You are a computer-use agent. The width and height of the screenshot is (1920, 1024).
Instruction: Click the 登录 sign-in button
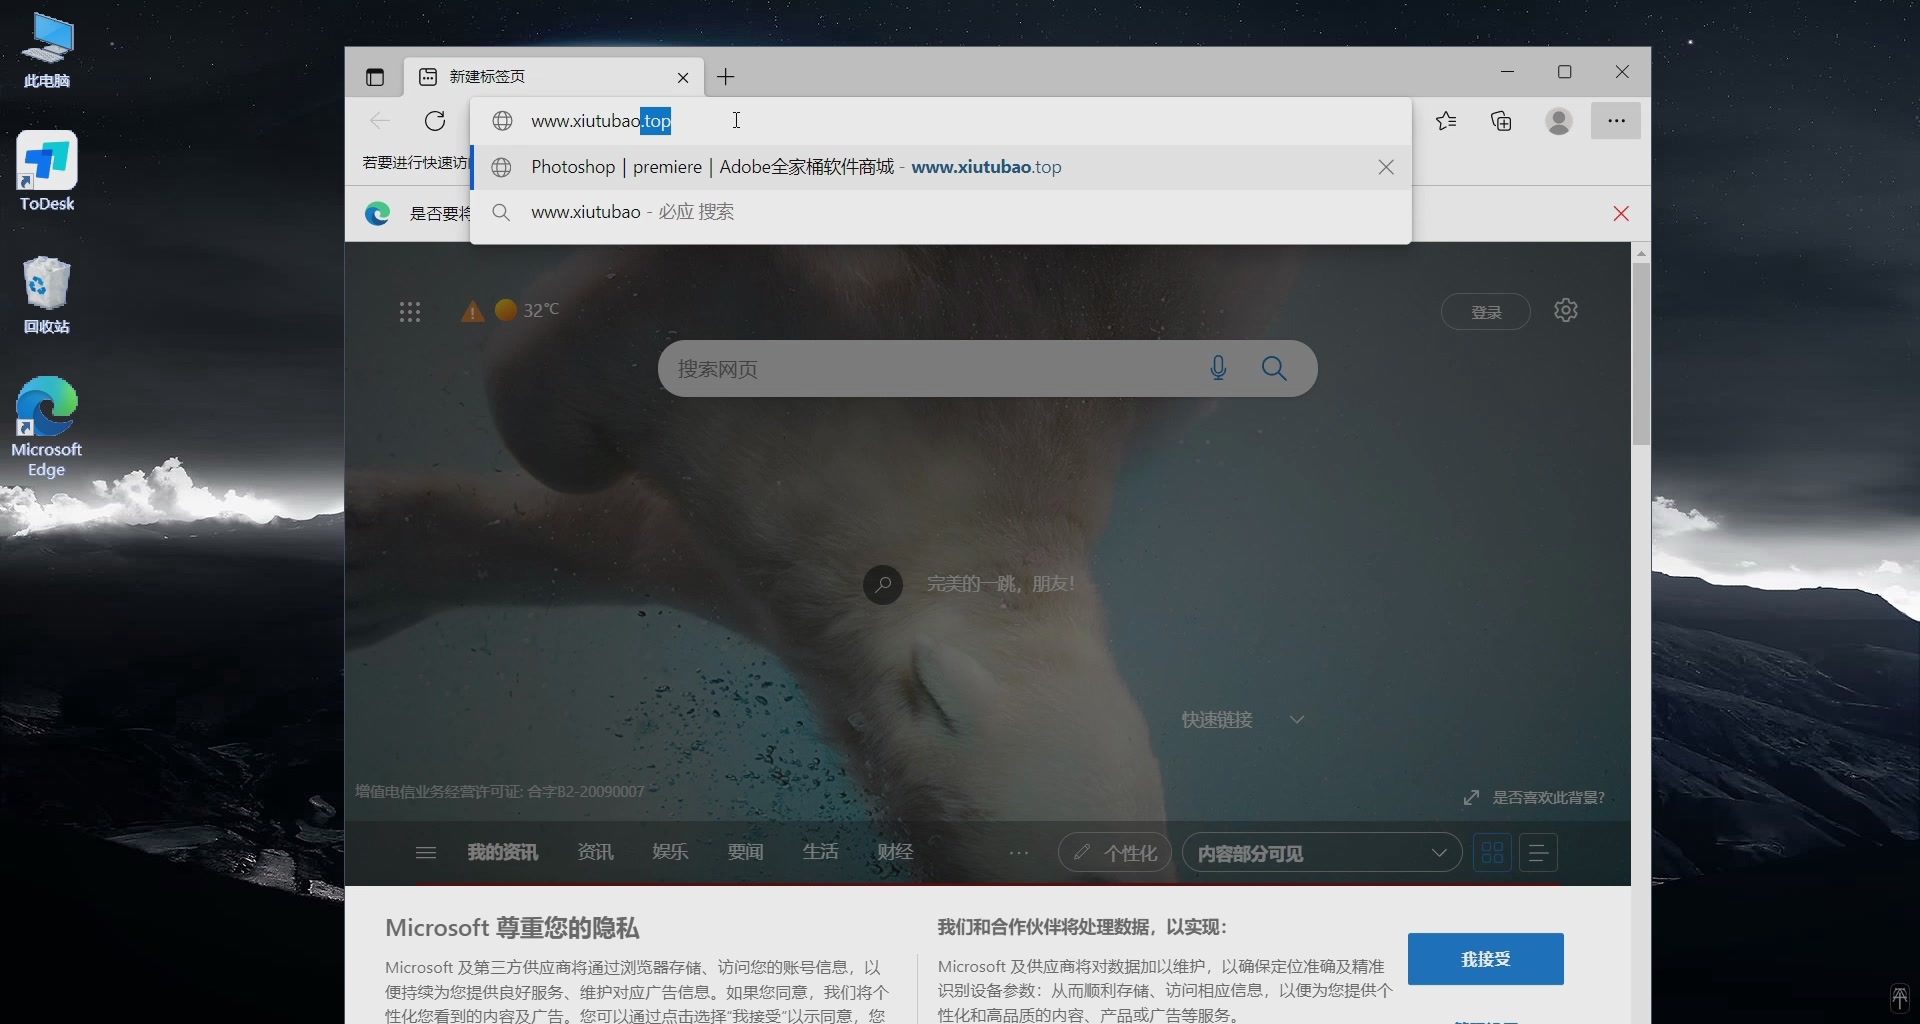click(x=1485, y=311)
